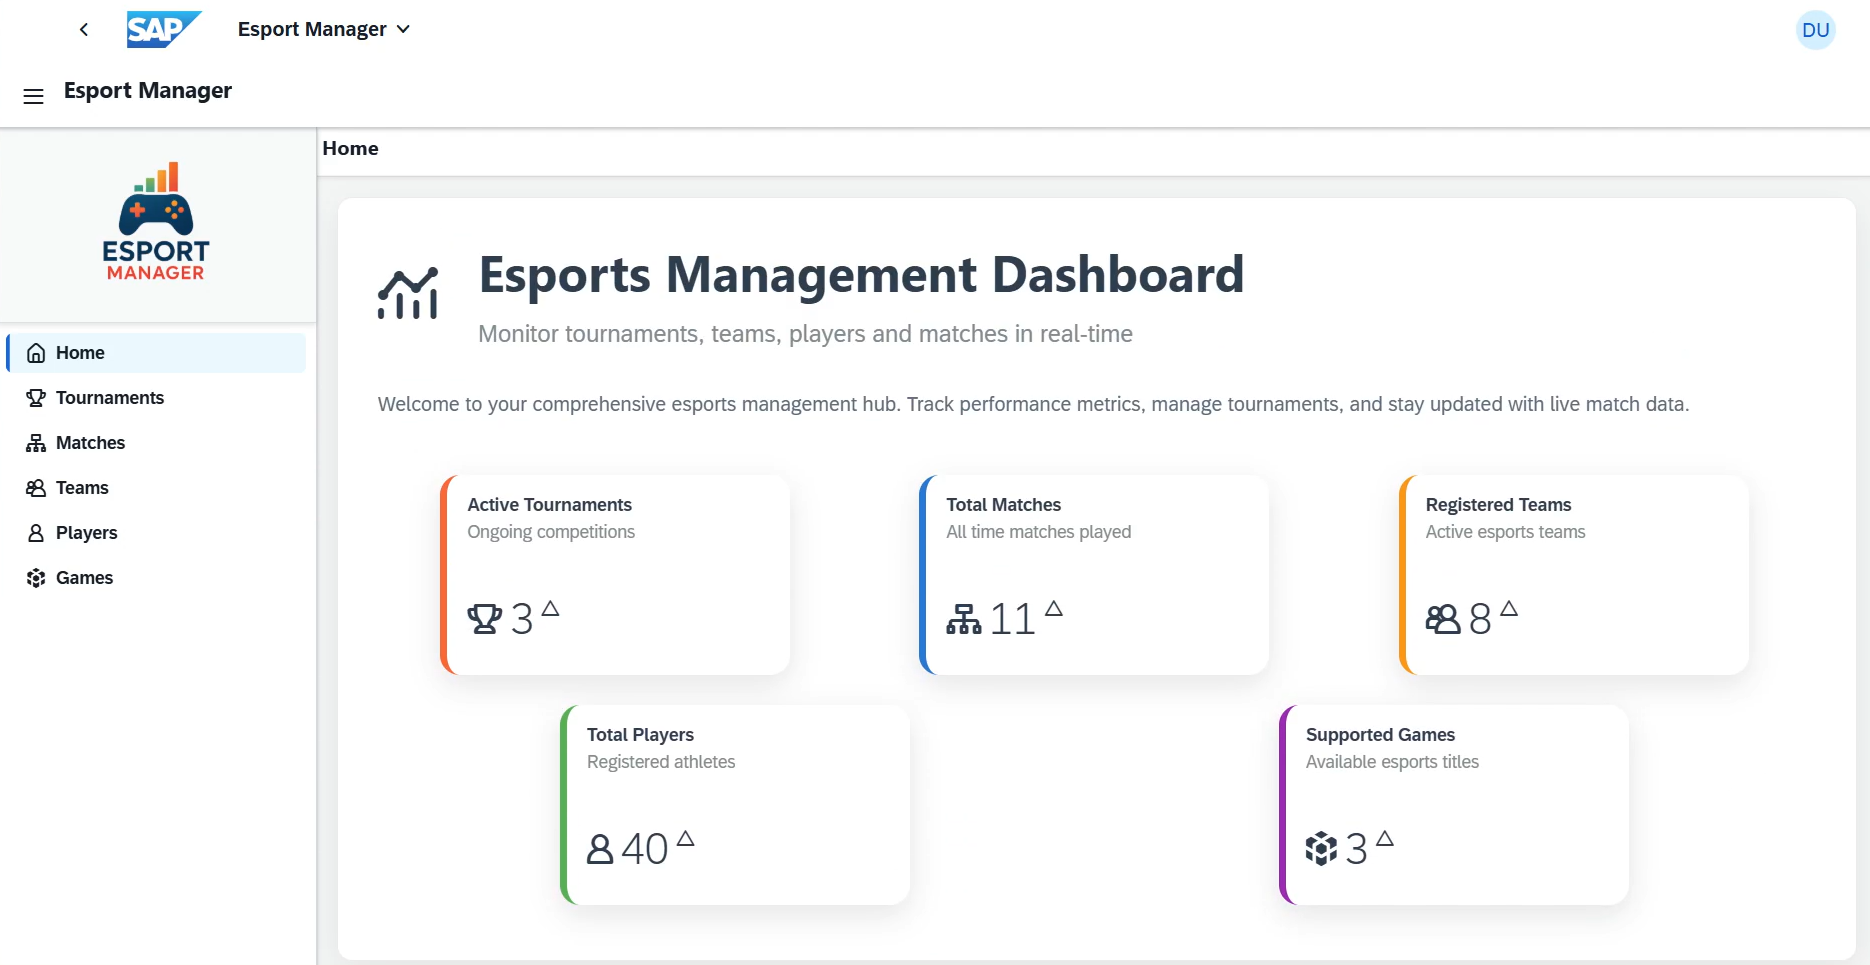Select Home in the breadcrumb bar
The height and width of the screenshot is (965, 1870).
(349, 148)
